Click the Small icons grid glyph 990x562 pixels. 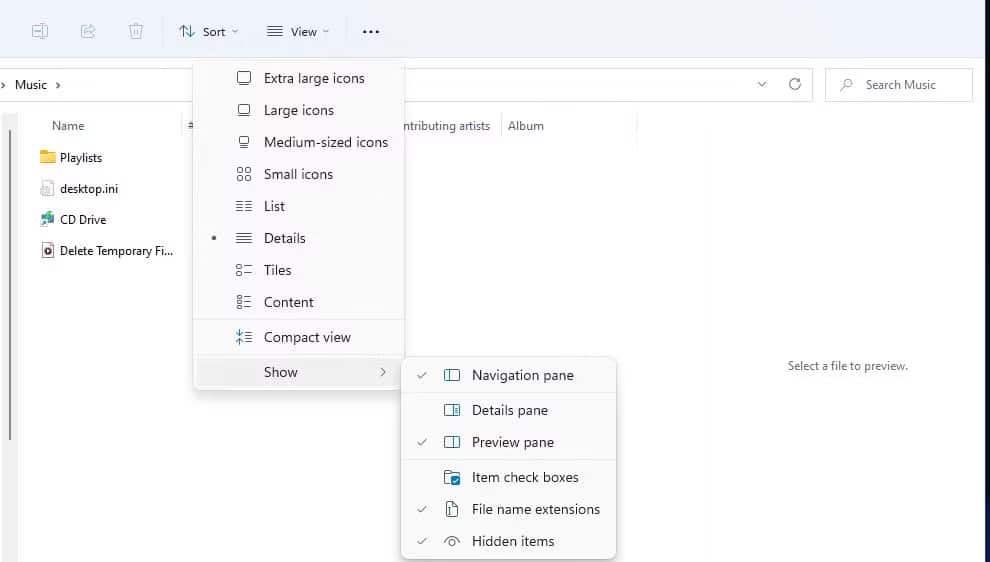(244, 174)
